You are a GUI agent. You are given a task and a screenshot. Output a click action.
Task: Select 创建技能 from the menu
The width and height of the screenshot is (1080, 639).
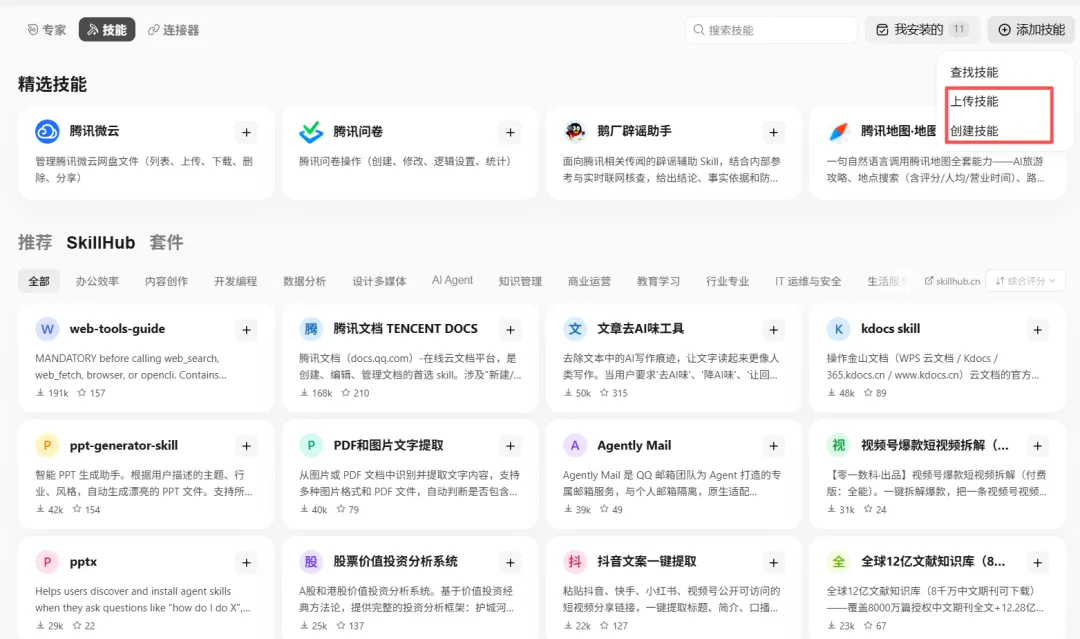point(974,131)
